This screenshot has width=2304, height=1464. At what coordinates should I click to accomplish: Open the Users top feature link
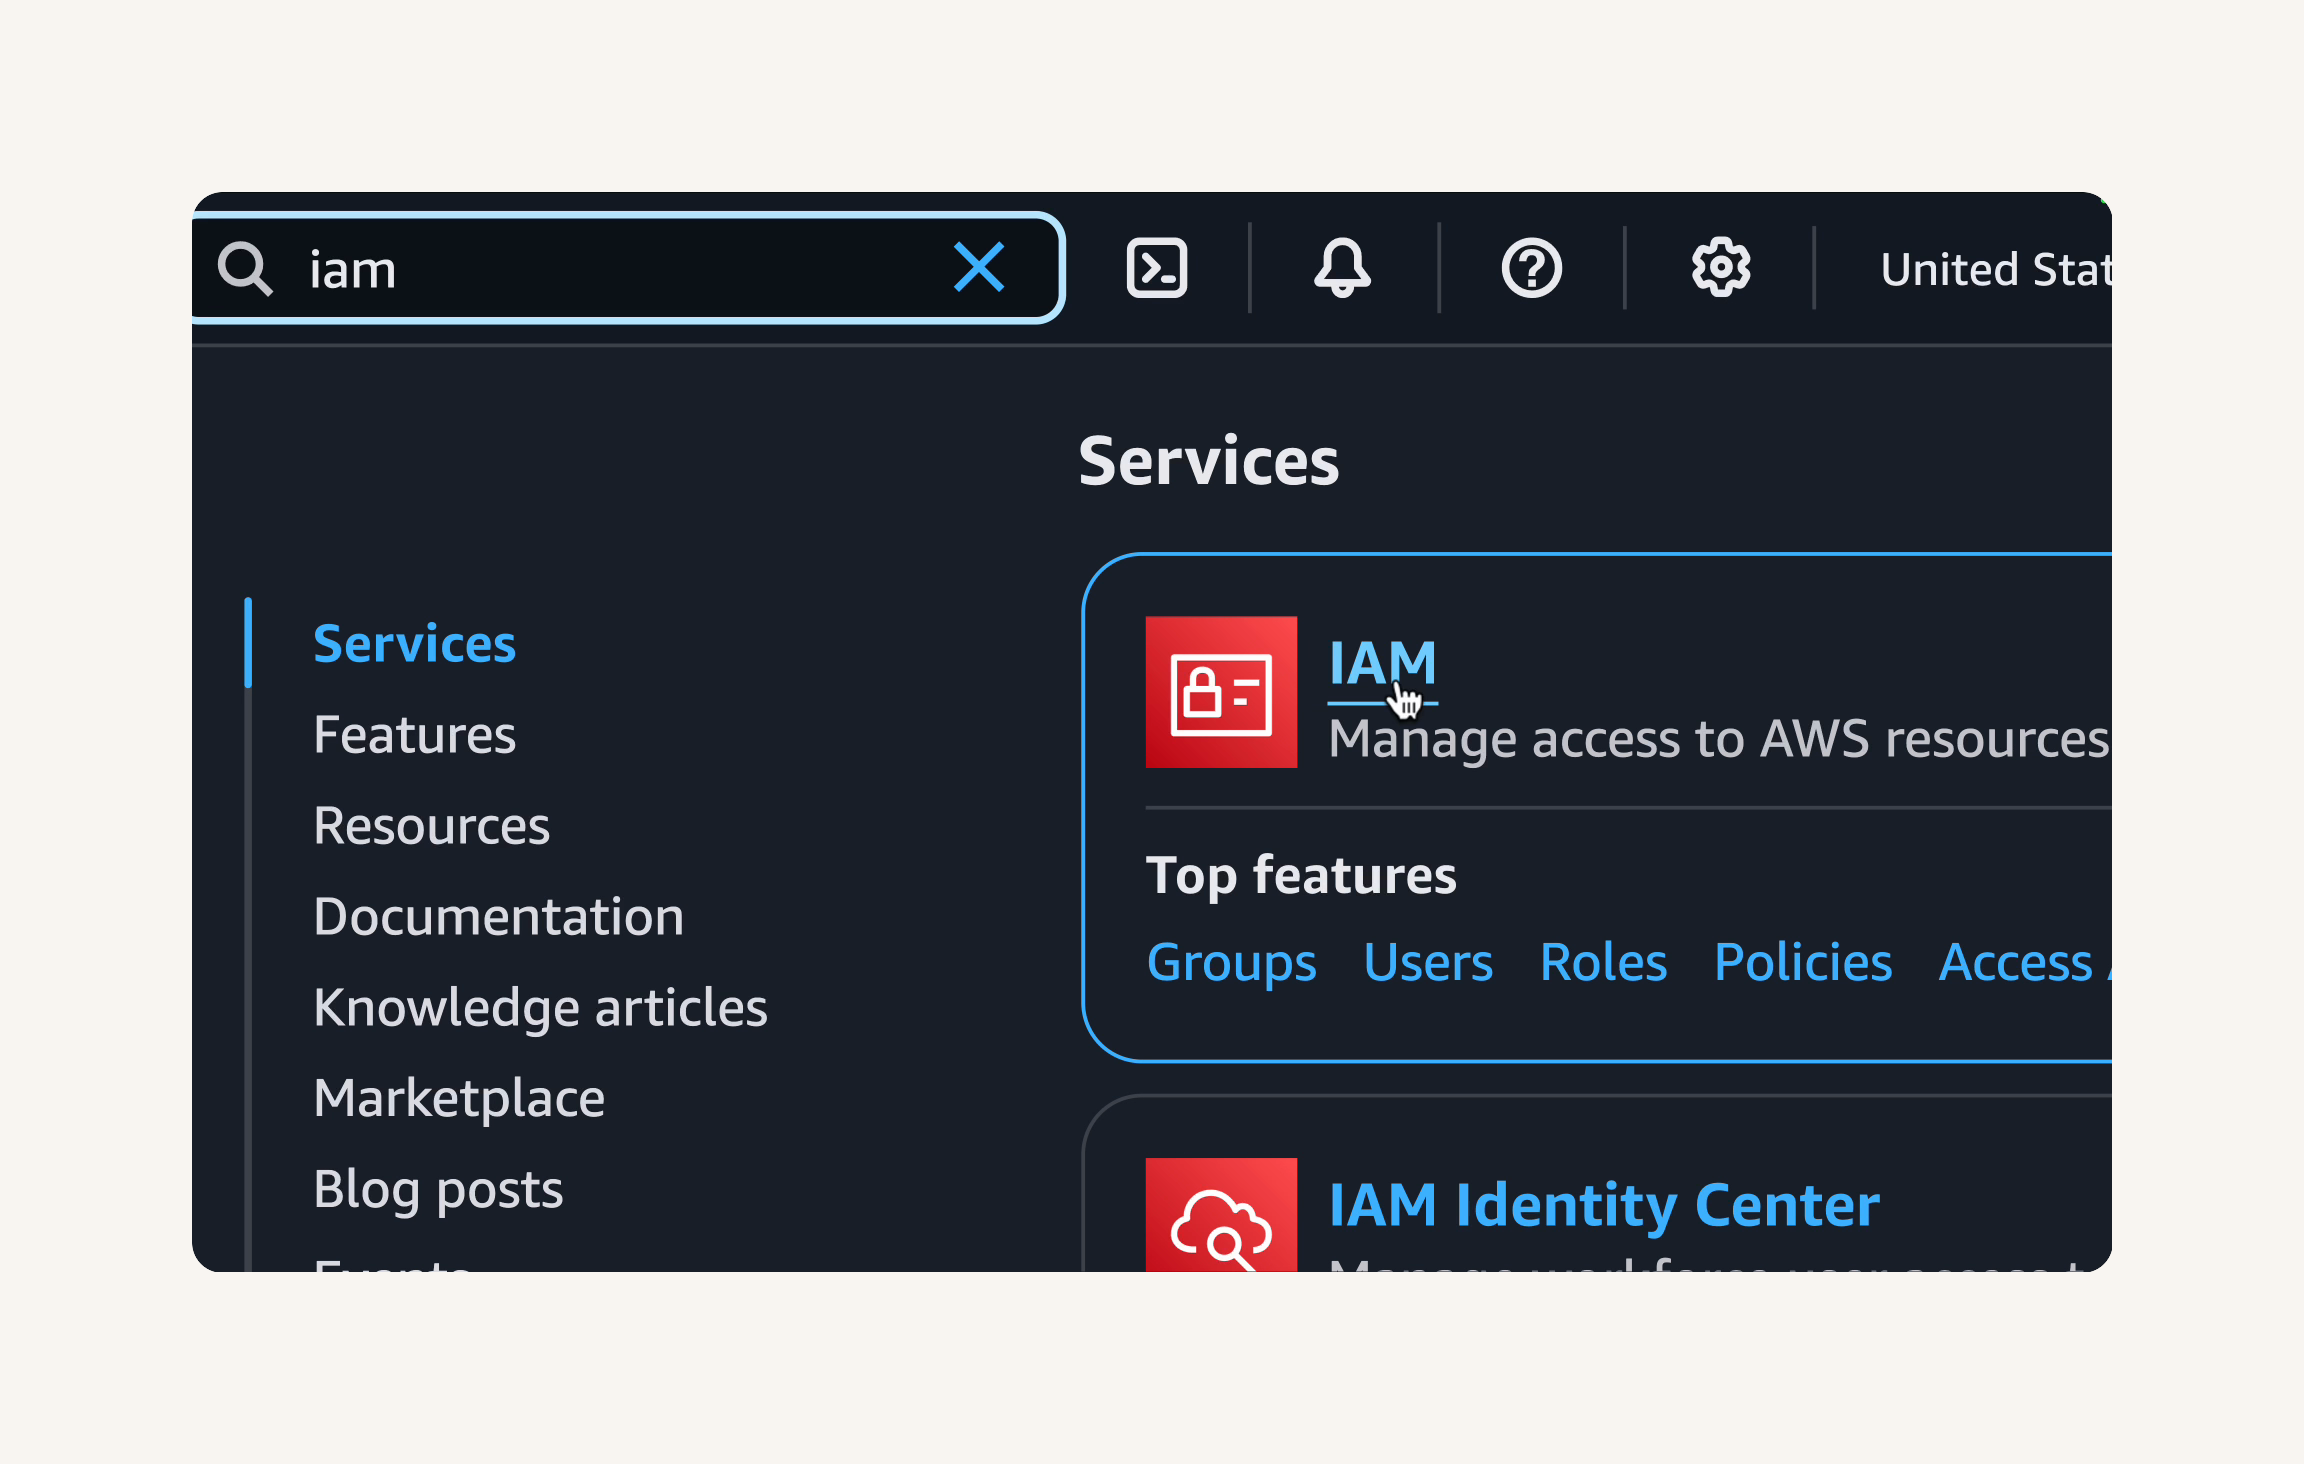(1428, 962)
